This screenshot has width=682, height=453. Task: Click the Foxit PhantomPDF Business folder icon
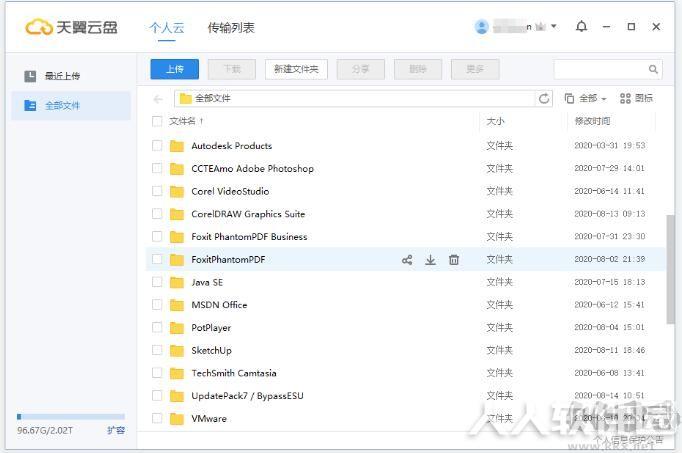[x=177, y=237]
